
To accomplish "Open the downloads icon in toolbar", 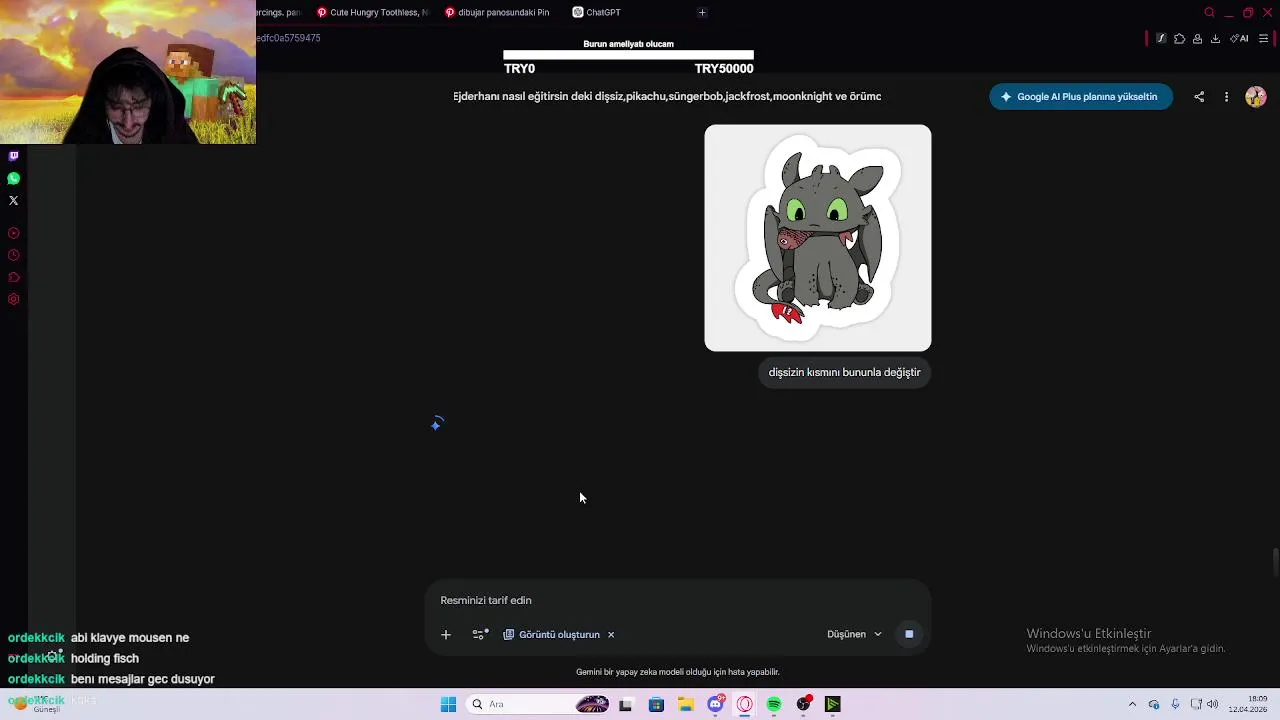I will (x=1215, y=38).
